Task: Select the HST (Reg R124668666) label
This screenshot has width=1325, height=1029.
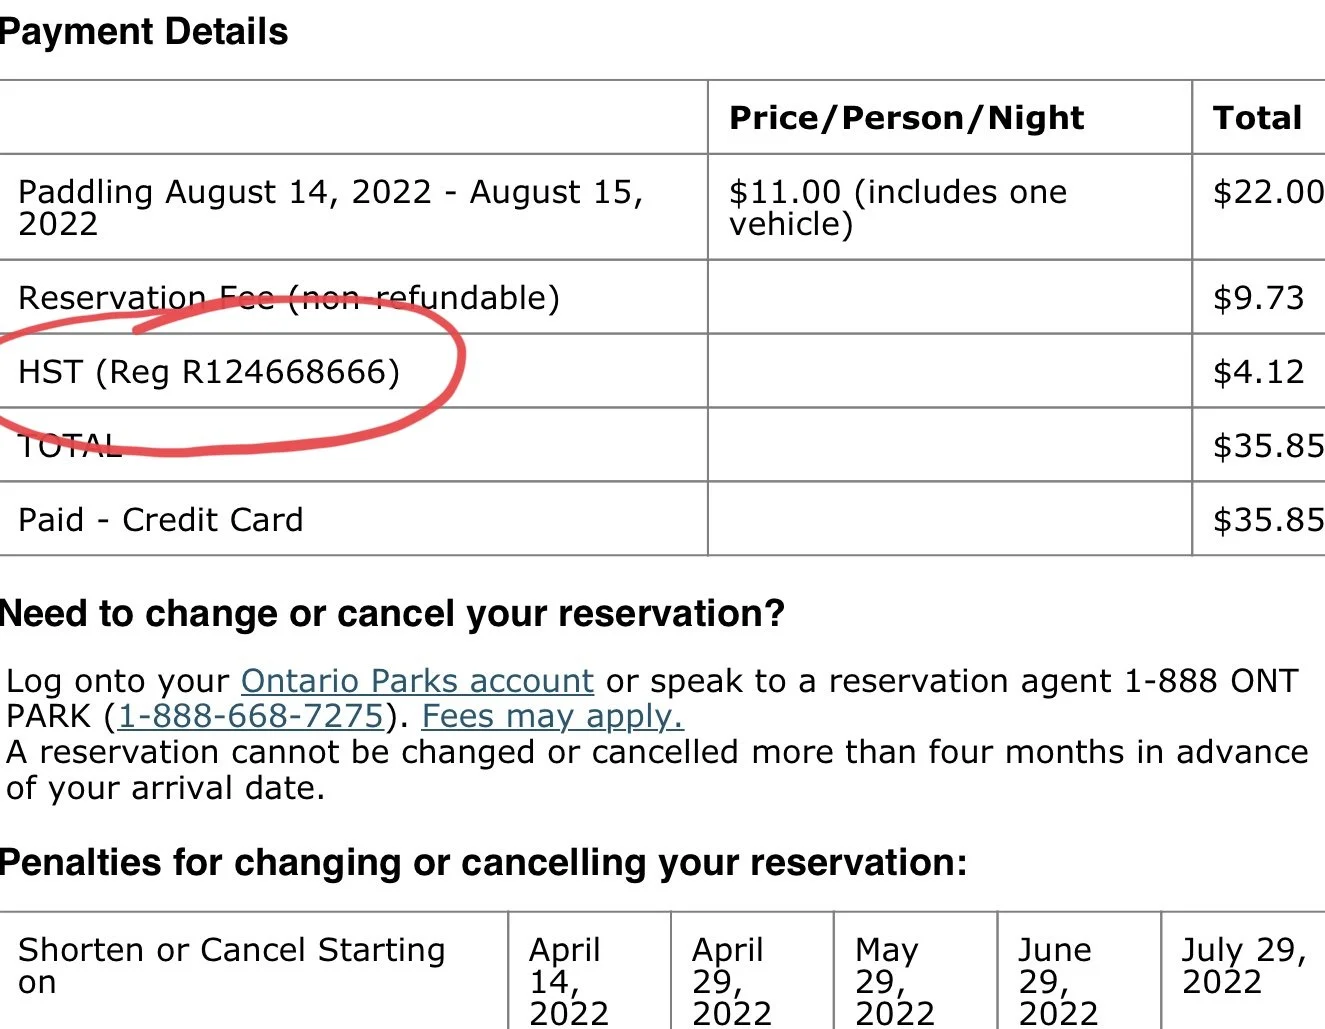Action: point(209,372)
